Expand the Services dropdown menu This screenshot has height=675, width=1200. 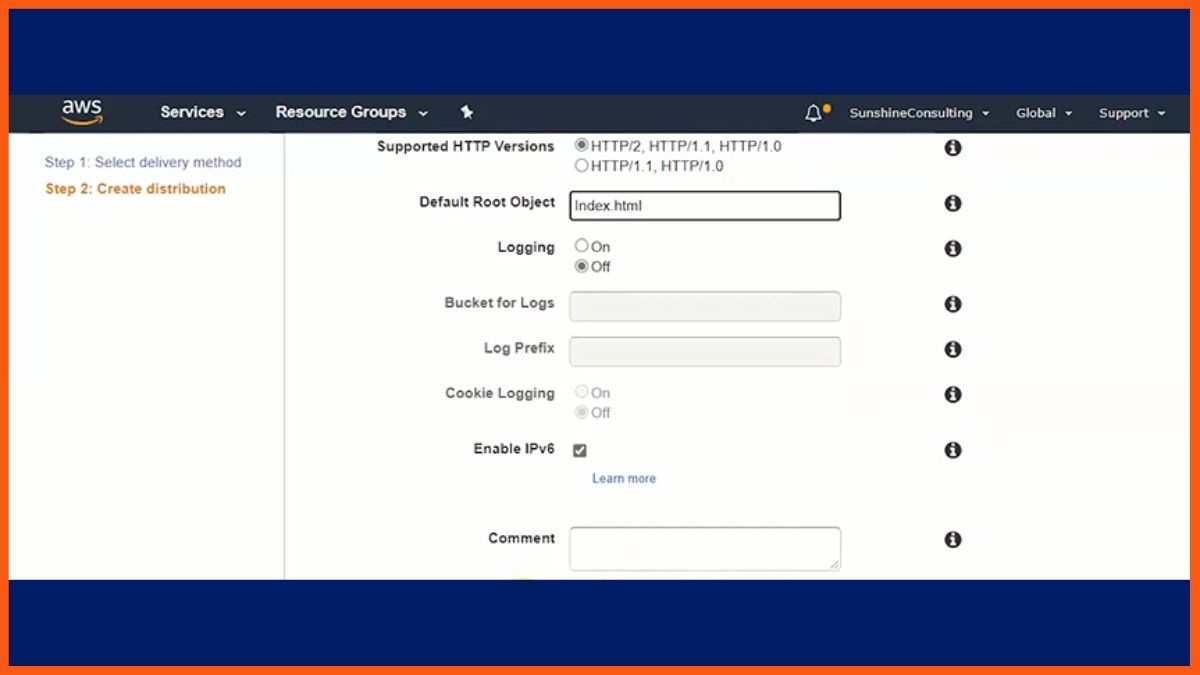(203, 112)
